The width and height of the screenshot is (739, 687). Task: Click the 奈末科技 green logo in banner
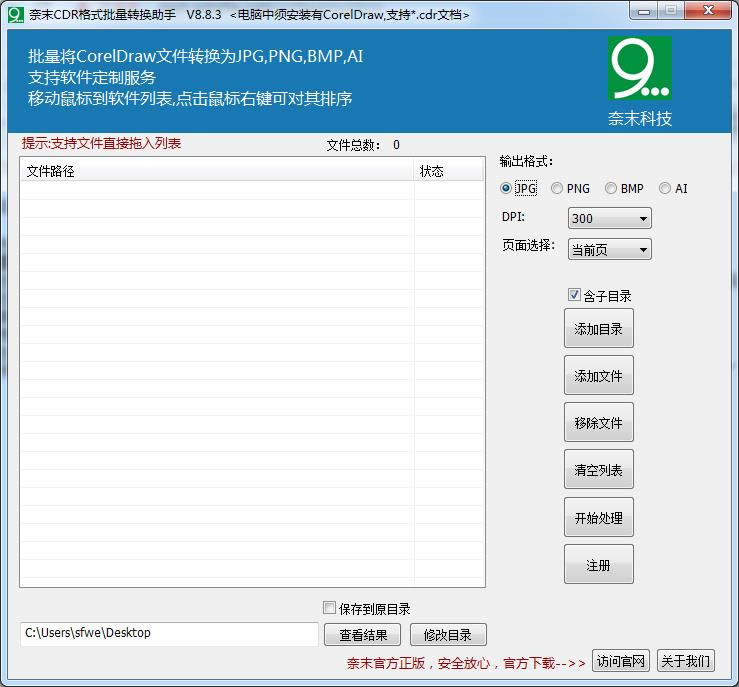pos(640,68)
